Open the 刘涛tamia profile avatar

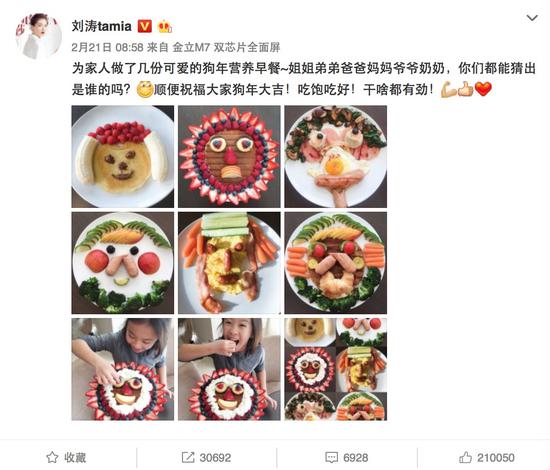pyautogui.click(x=38, y=36)
